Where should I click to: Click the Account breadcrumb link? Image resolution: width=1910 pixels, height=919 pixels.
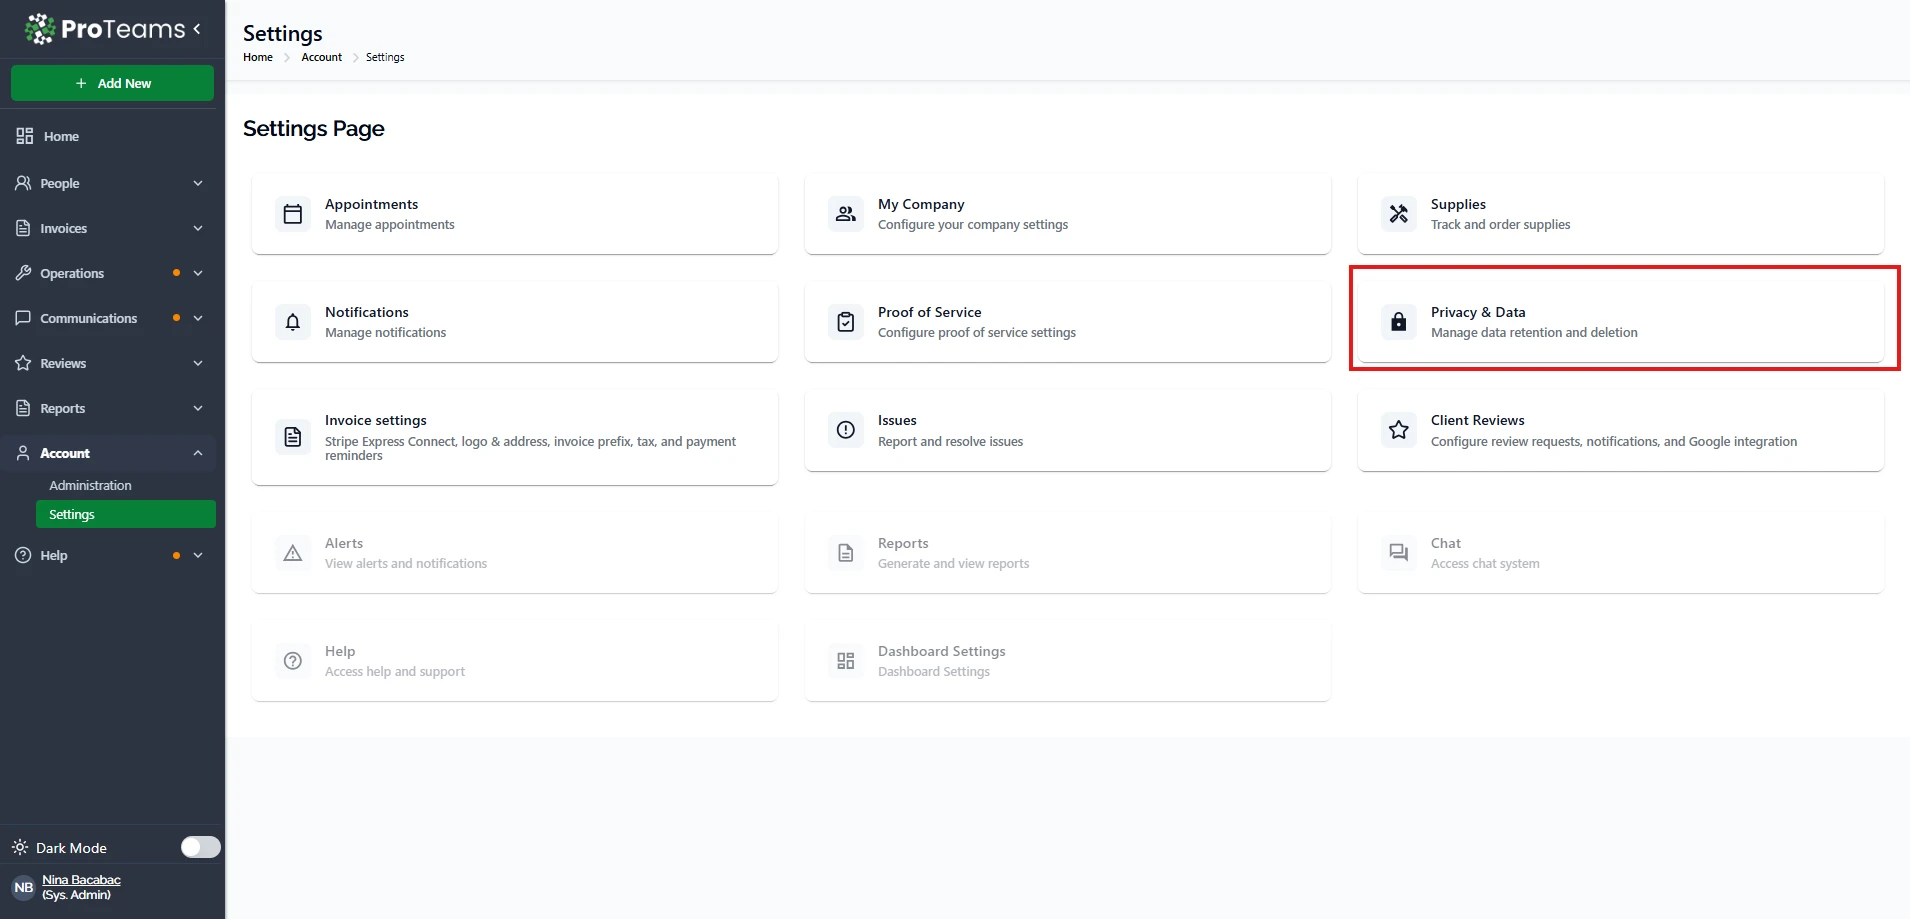[x=321, y=57]
